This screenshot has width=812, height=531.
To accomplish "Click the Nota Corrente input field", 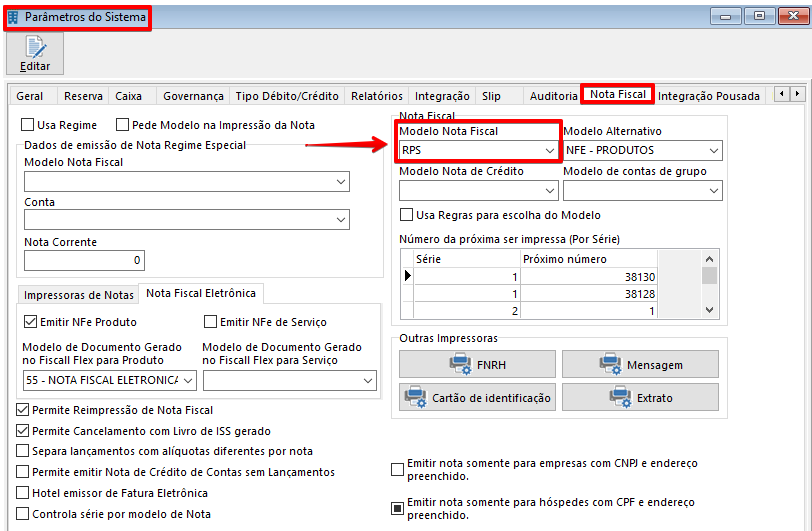I will [x=84, y=260].
